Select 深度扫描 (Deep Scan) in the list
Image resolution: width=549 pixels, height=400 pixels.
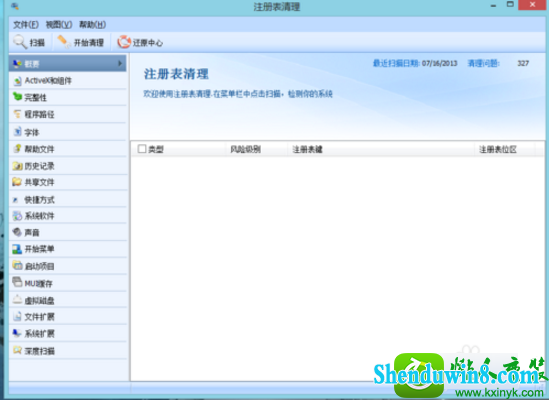68,351
